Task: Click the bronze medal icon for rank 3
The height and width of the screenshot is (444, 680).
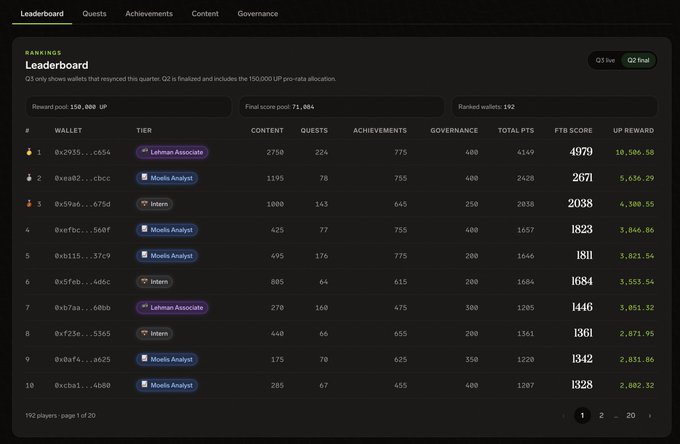Action: click(x=29, y=203)
